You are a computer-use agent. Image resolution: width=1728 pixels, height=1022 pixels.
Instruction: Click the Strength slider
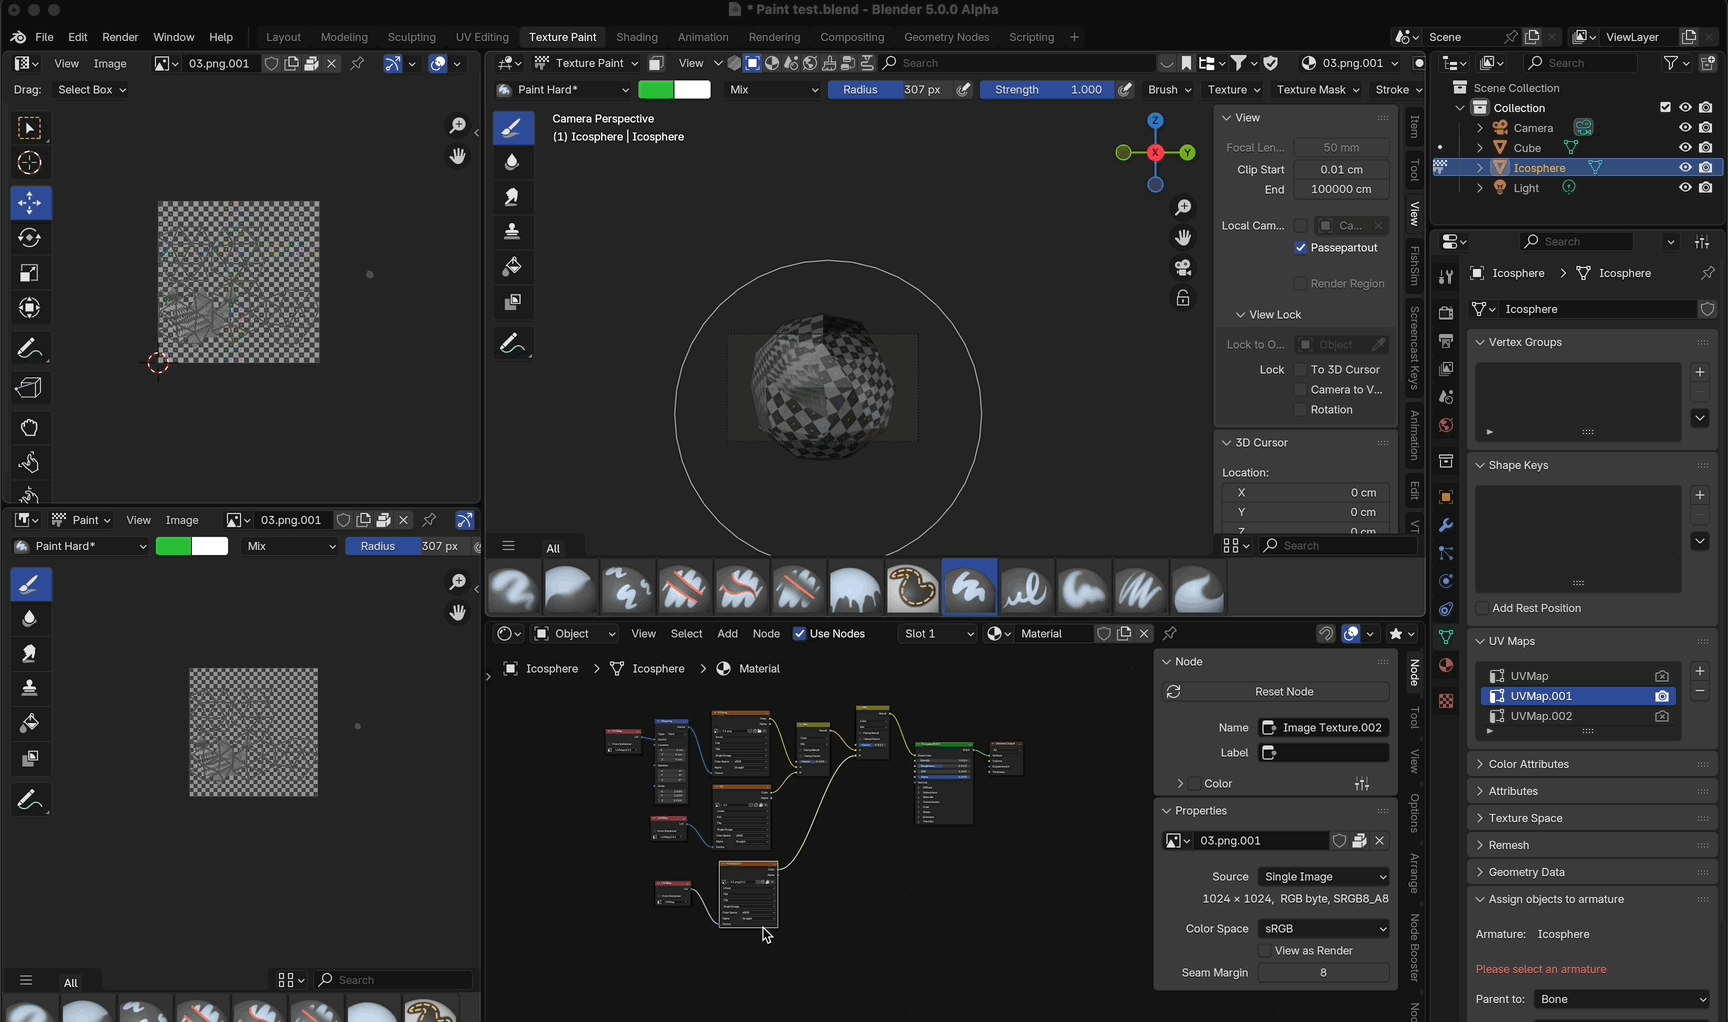pyautogui.click(x=1047, y=90)
